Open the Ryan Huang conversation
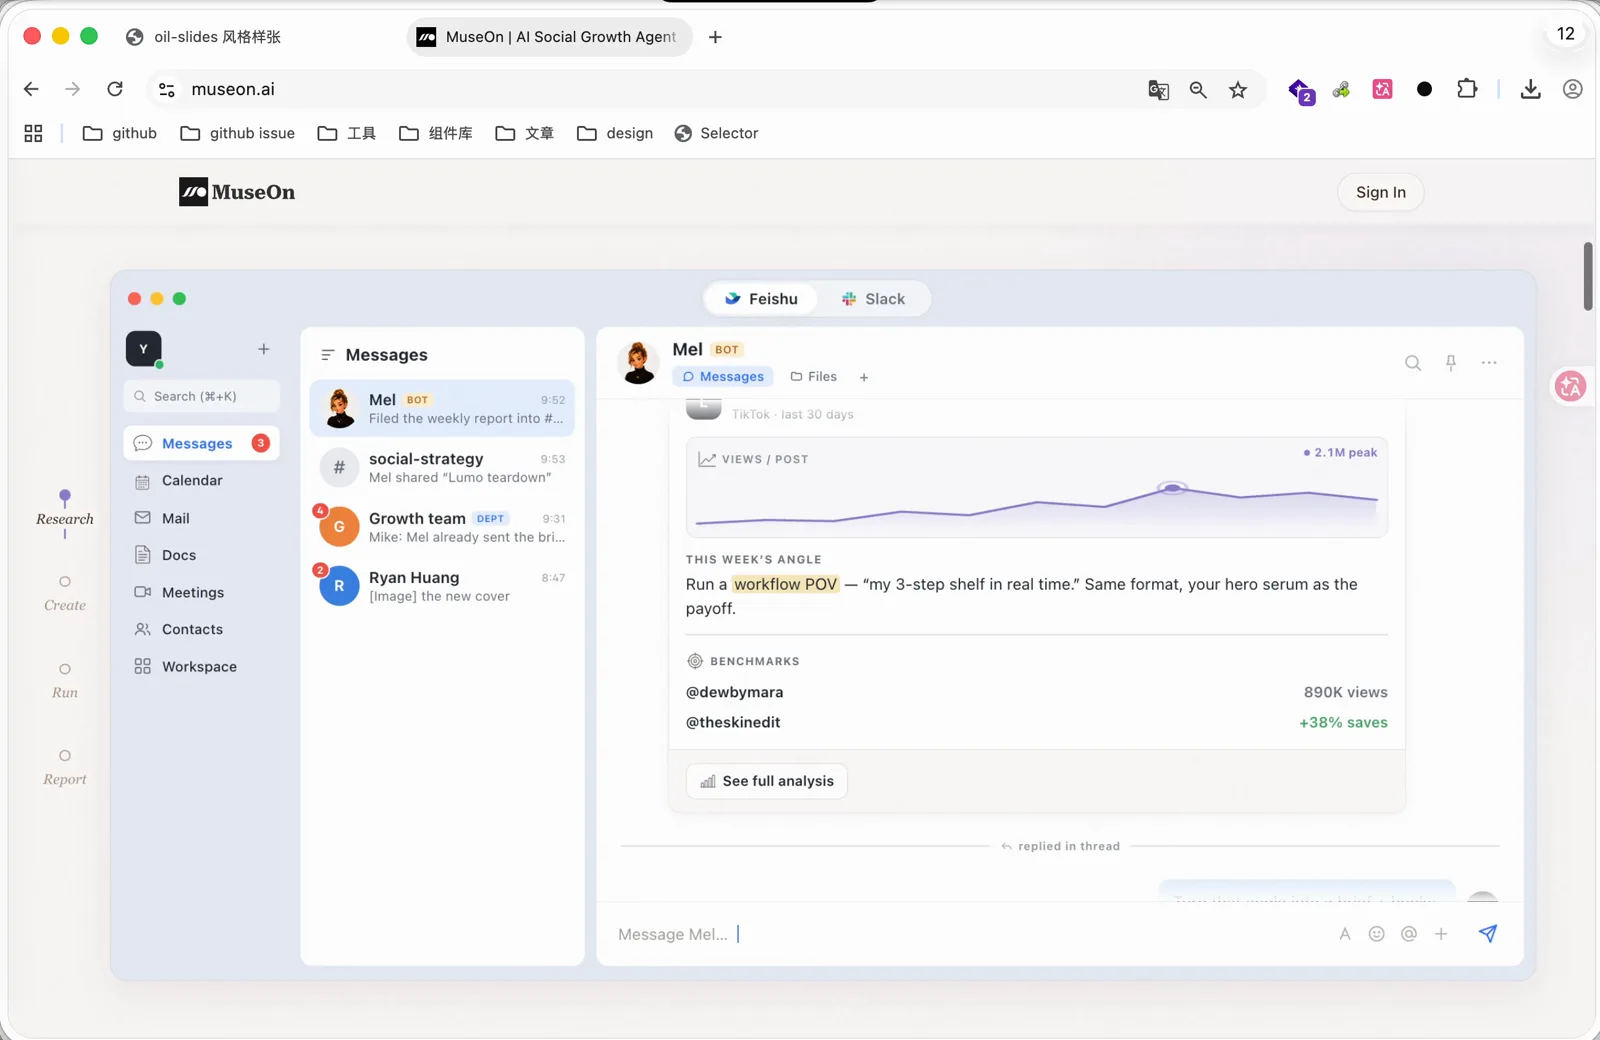 pos(442,586)
